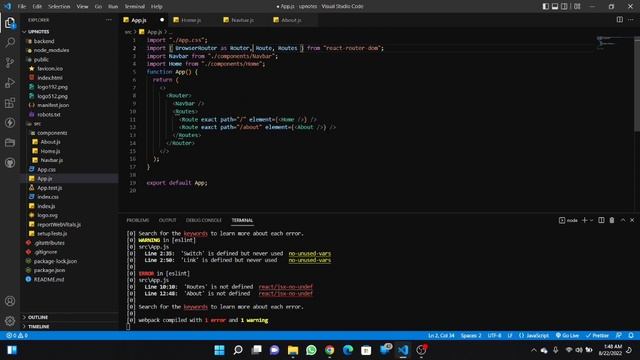The image size is (640, 360).
Task: Click the Explorer more actions ellipsis
Action: (x=109, y=20)
